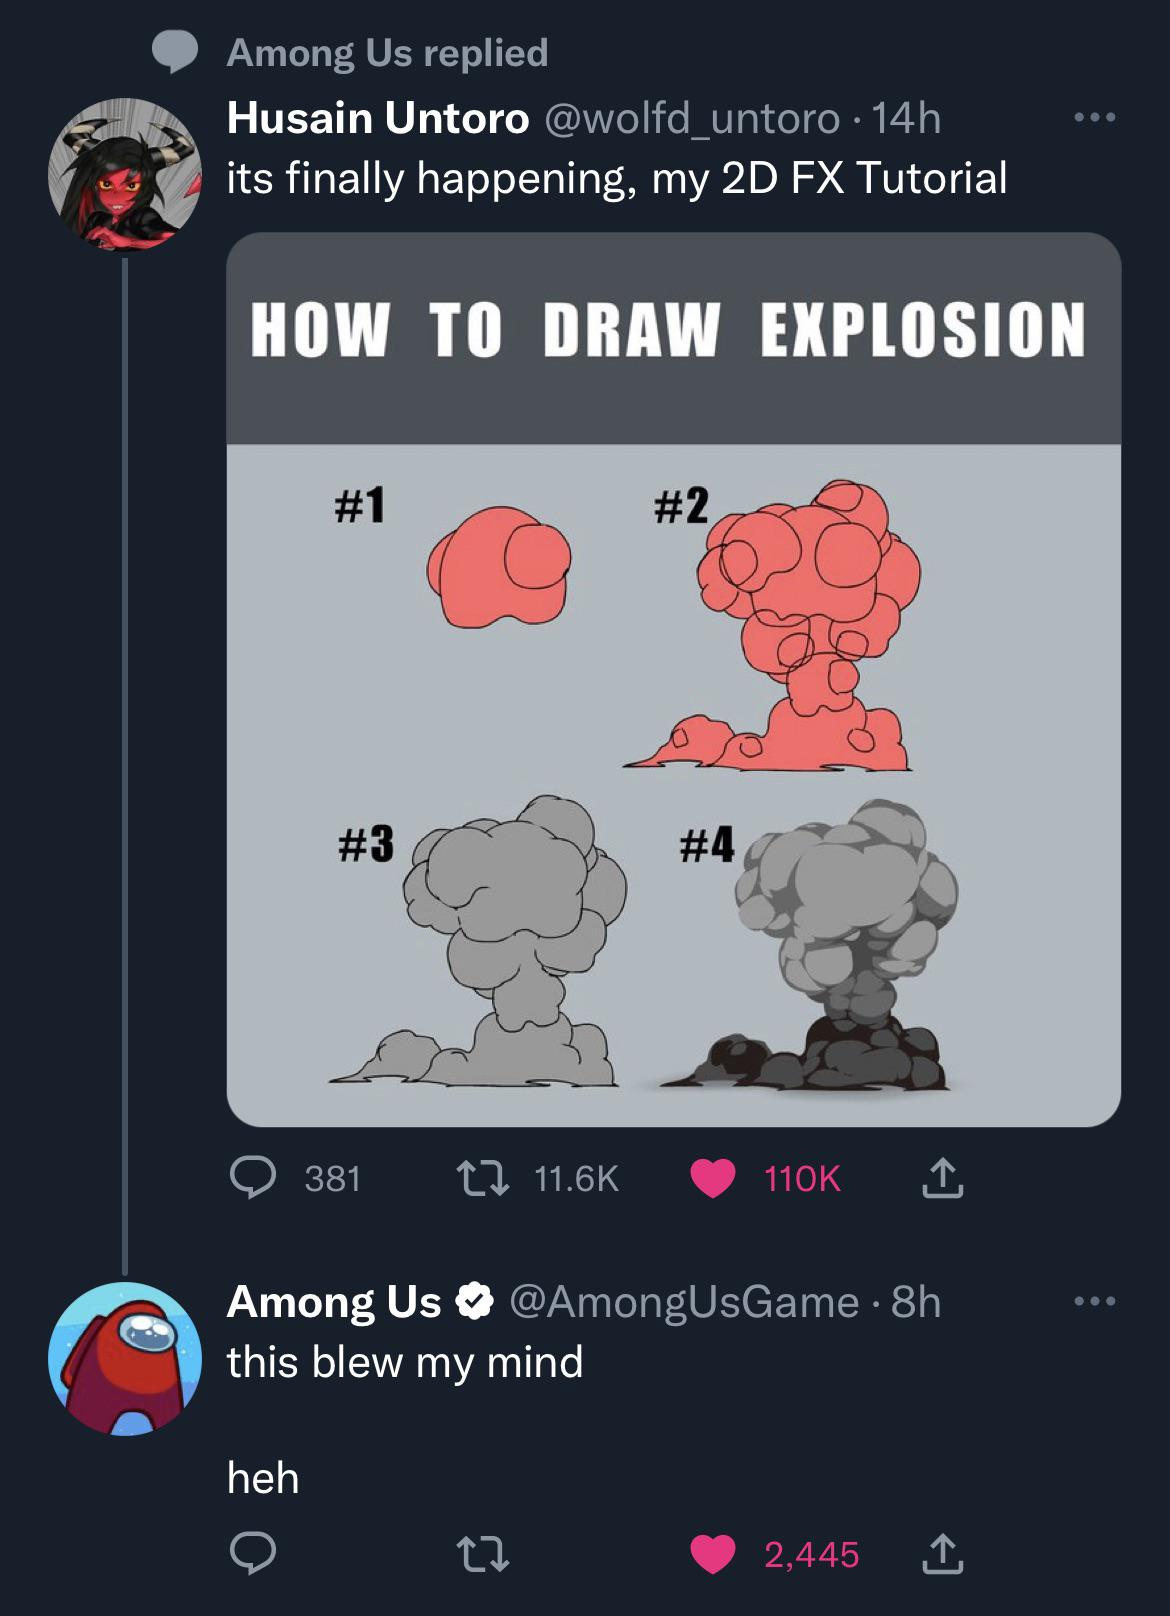Screen dimensions: 1170x1616
Task: Open the How To Draw Explosion image
Action: [673, 680]
